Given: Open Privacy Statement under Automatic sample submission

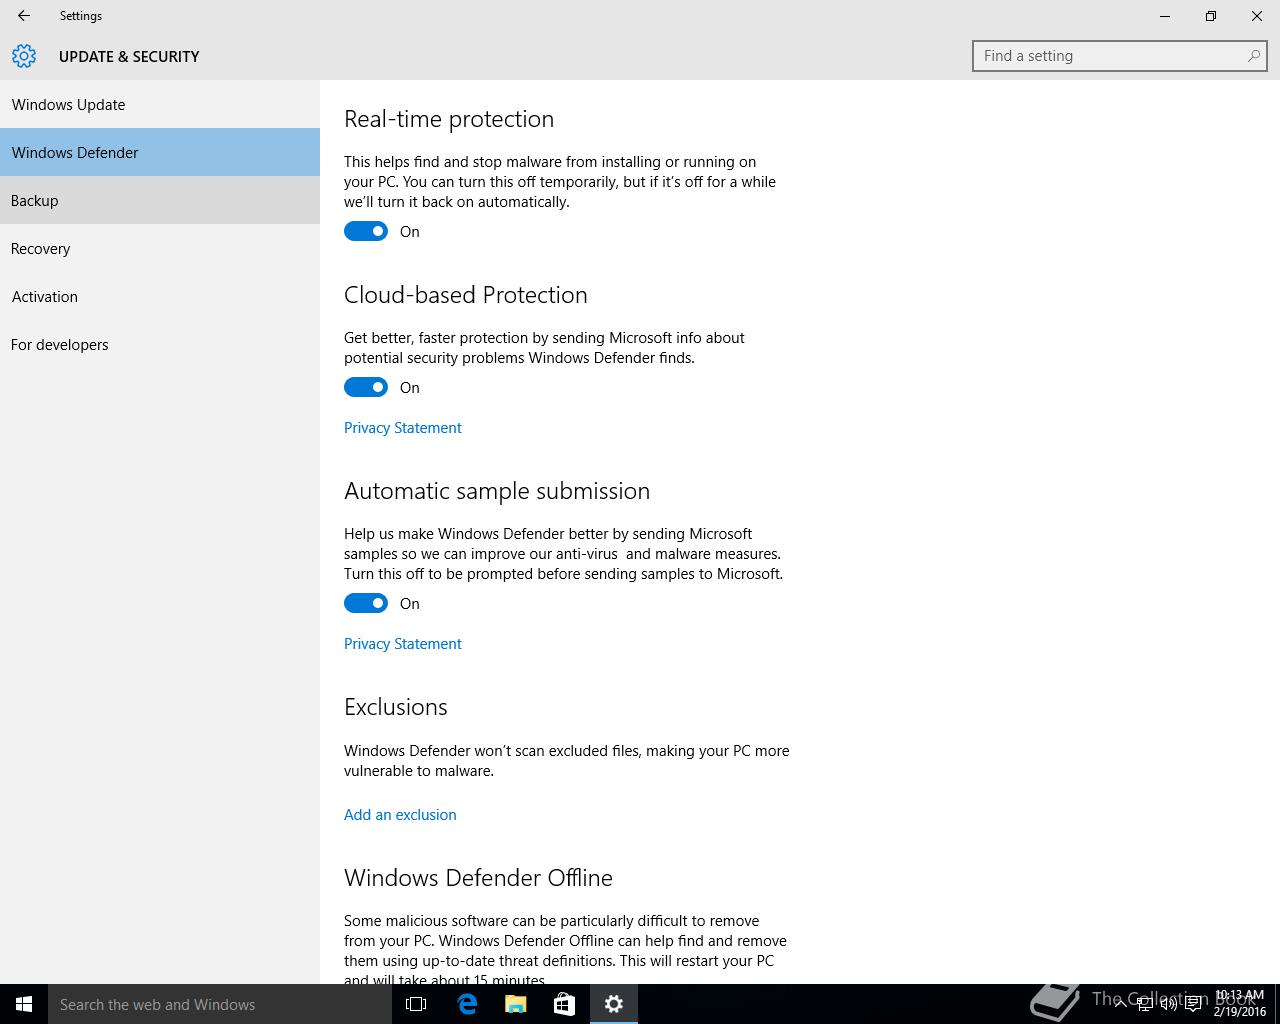Looking at the screenshot, I should 403,643.
